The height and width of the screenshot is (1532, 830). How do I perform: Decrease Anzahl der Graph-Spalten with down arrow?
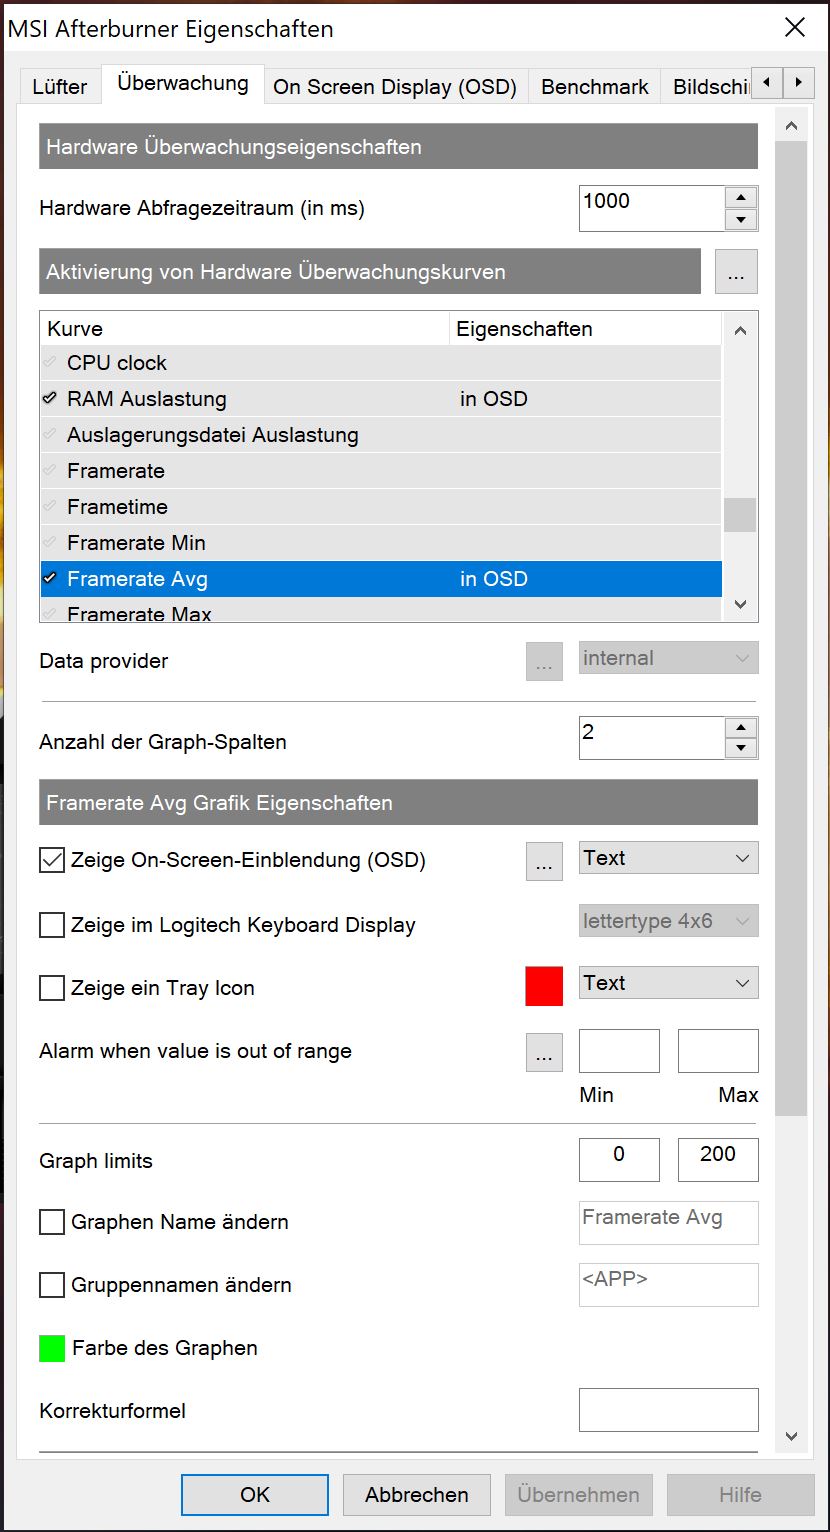(740, 748)
